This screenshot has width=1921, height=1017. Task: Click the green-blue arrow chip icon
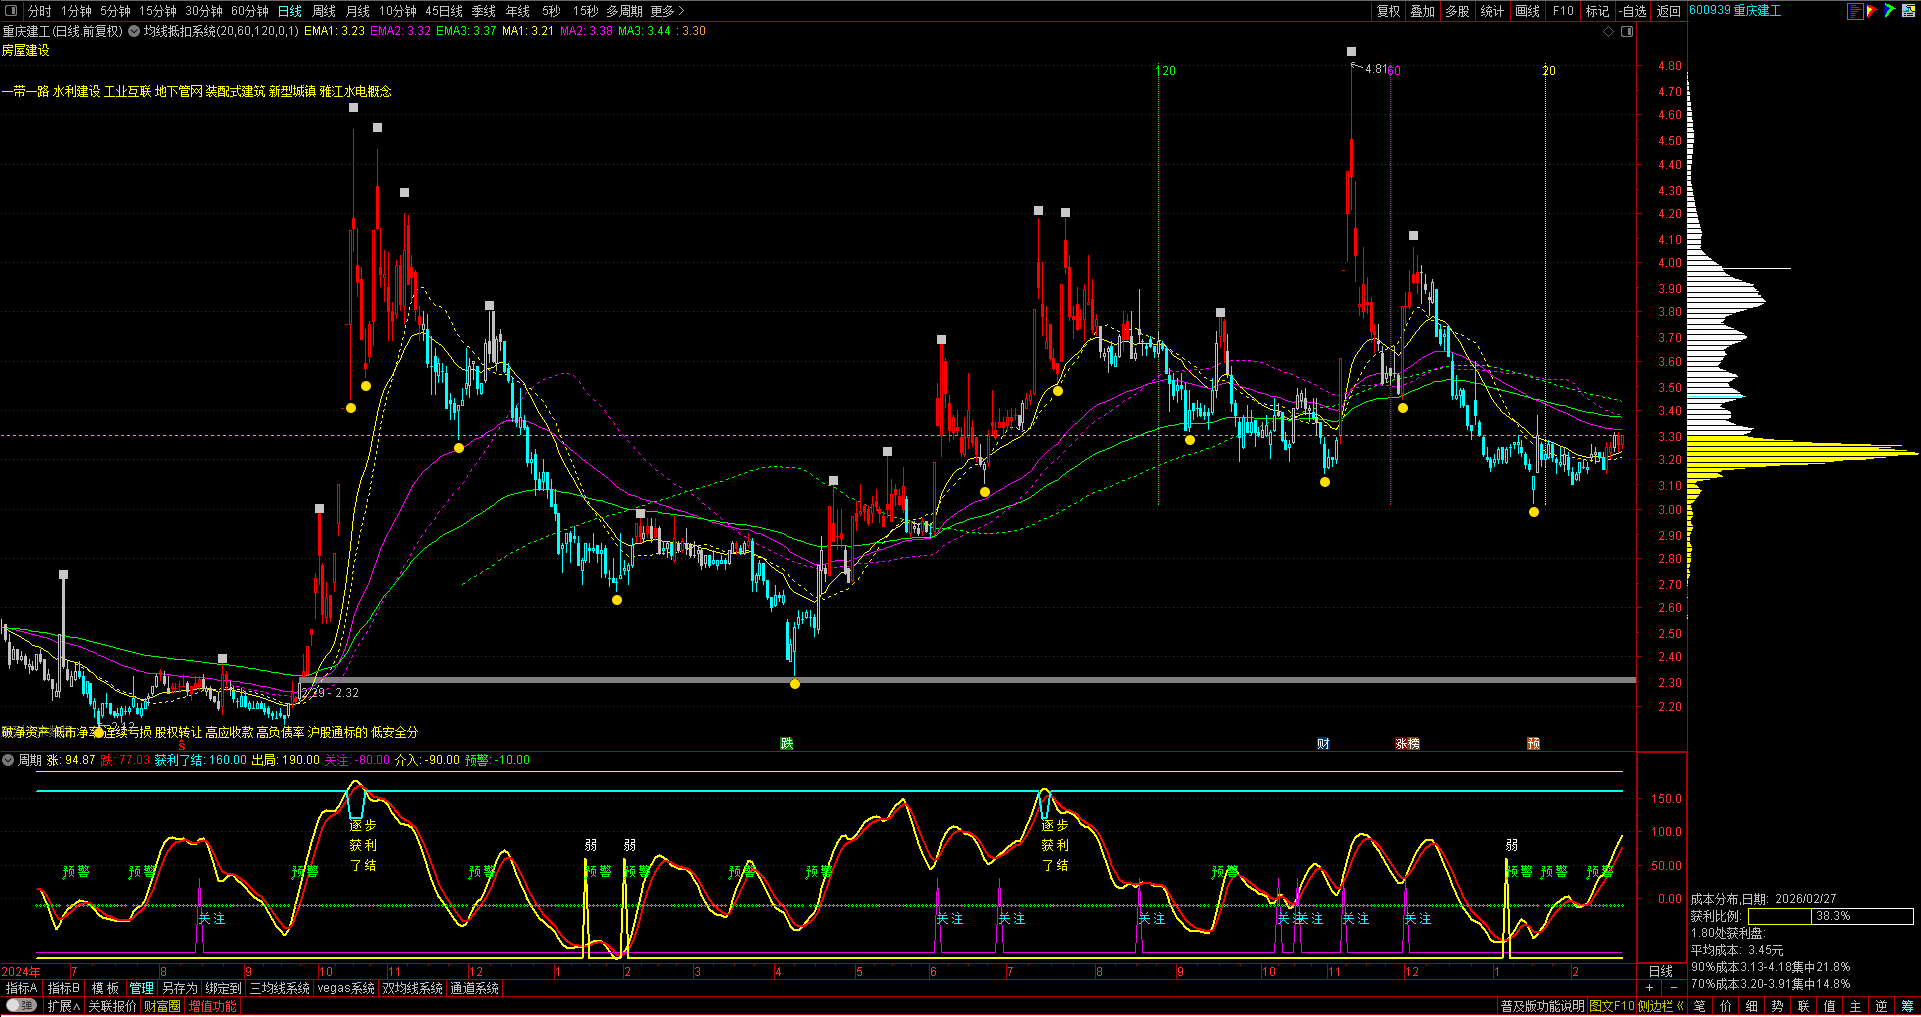1889,11
